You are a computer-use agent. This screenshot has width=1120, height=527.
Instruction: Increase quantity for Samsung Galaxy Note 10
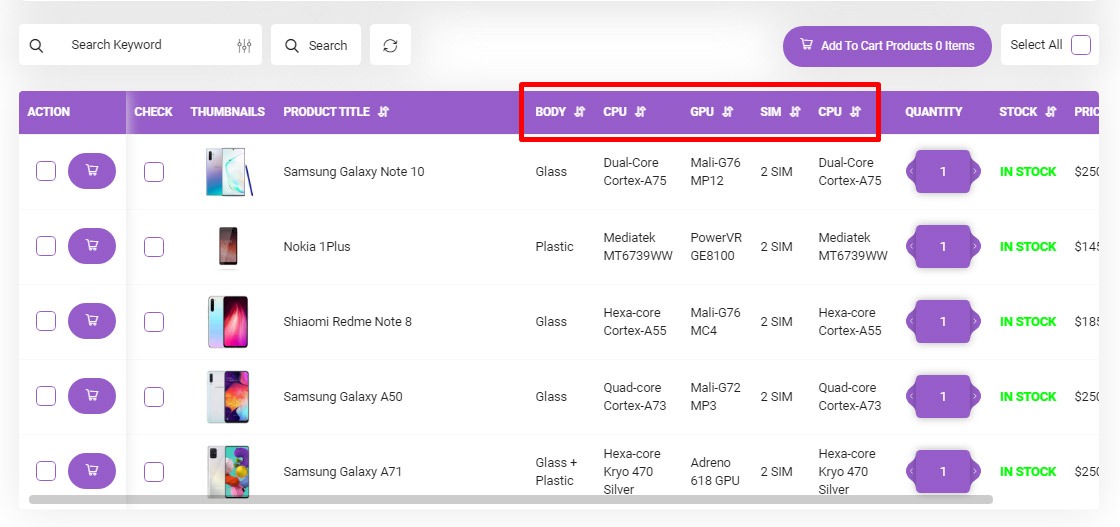click(974, 171)
